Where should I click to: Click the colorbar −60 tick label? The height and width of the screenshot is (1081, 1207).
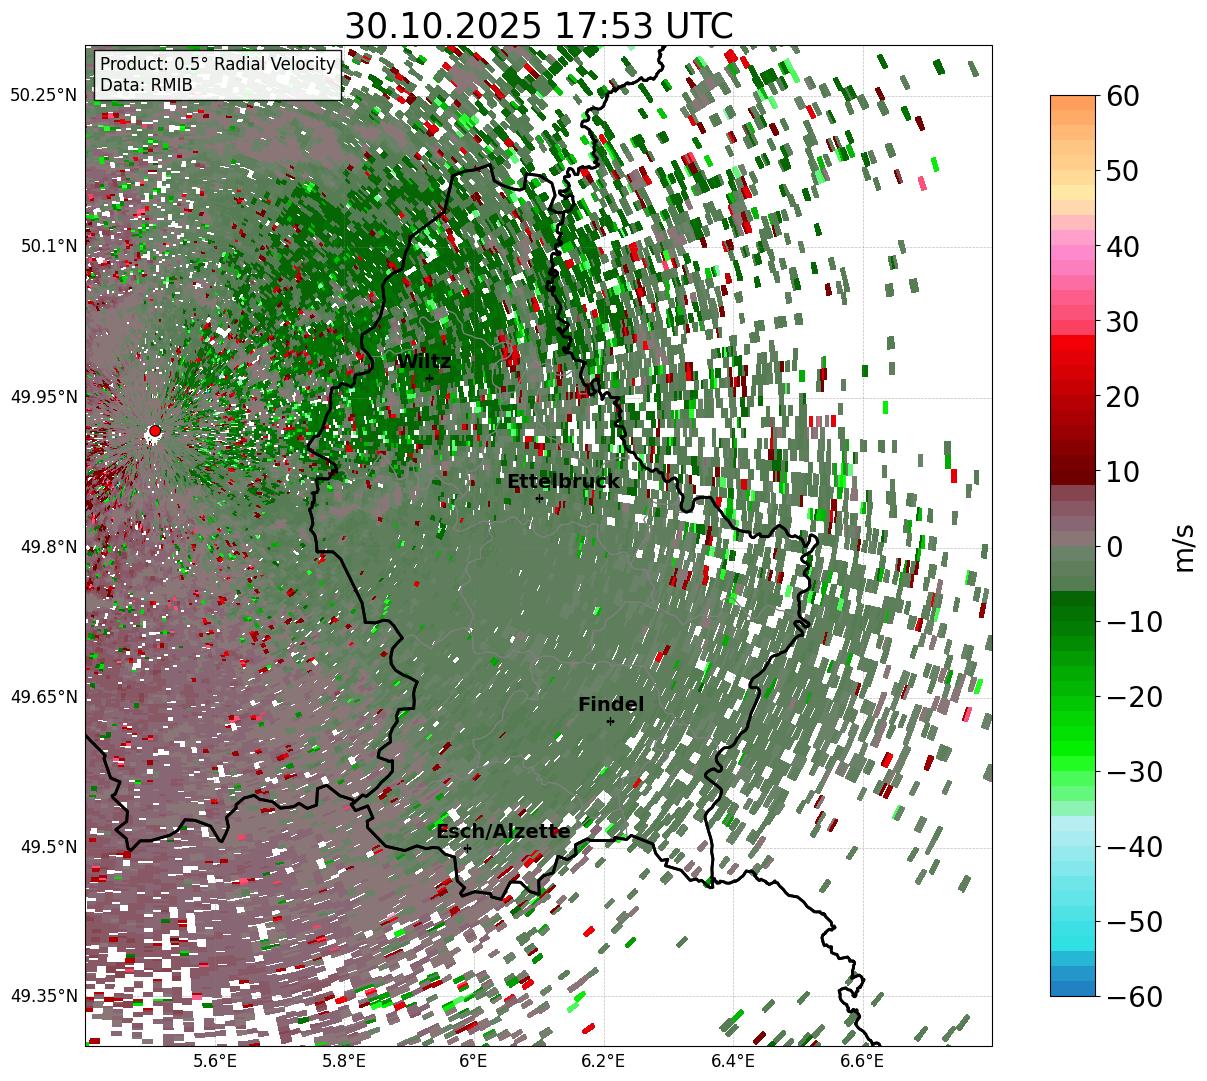[x=1134, y=996]
